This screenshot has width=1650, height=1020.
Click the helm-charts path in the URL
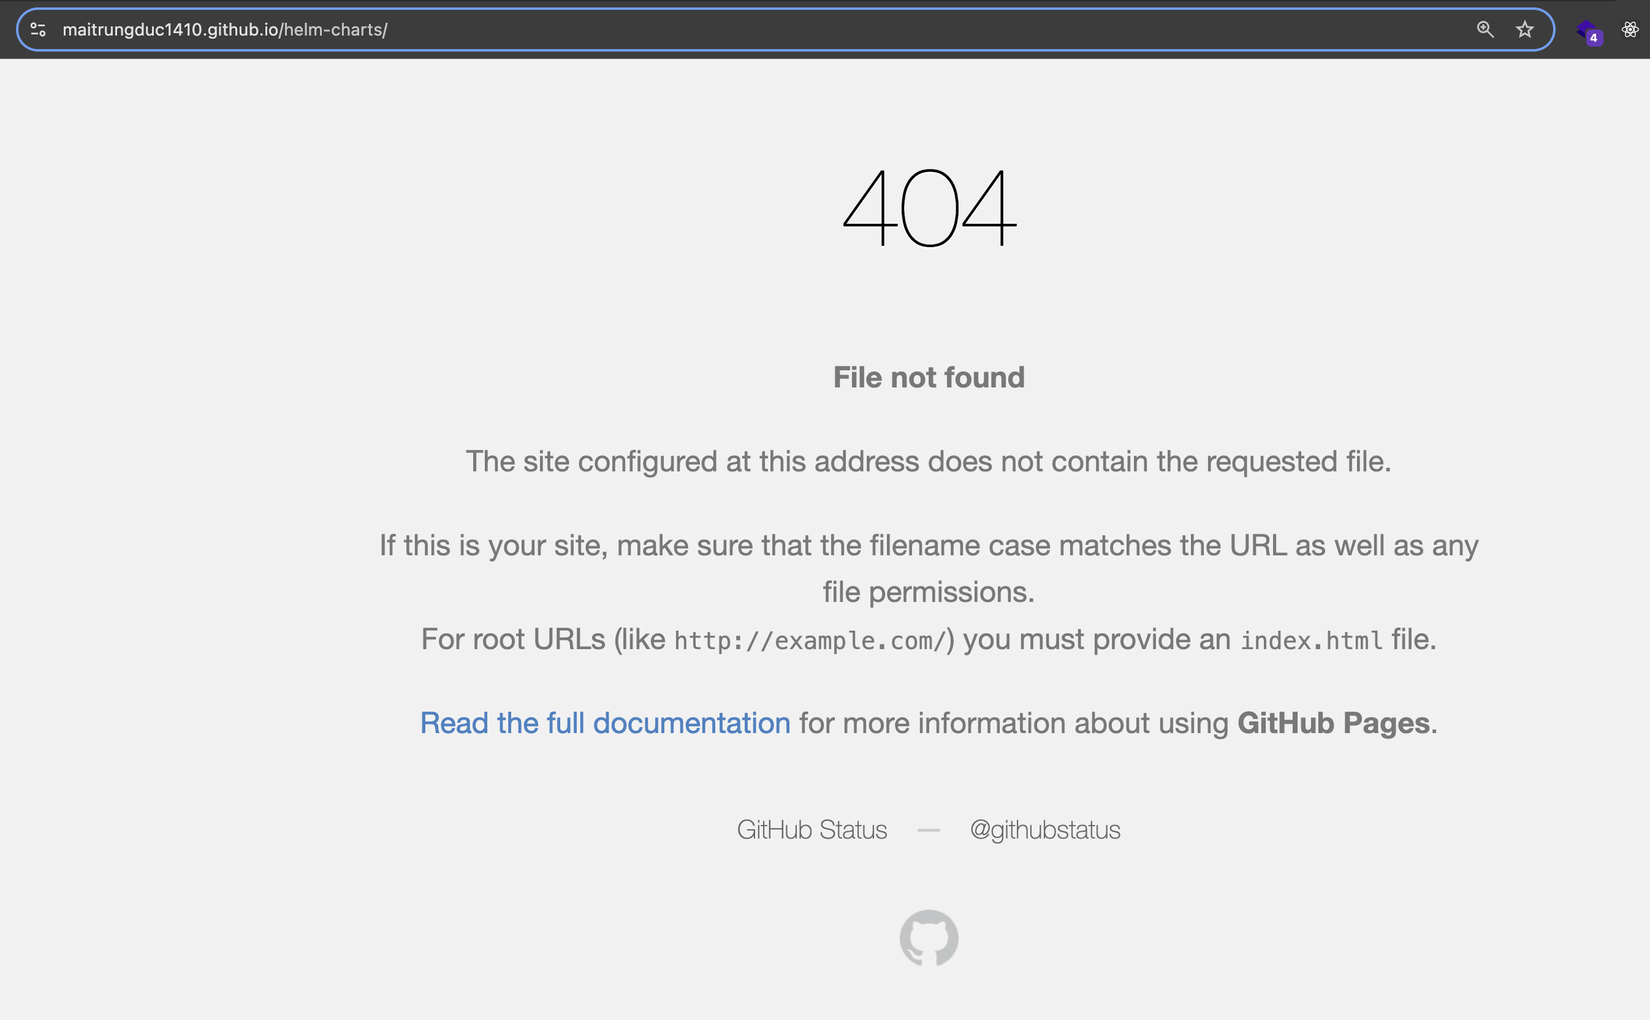pos(333,30)
